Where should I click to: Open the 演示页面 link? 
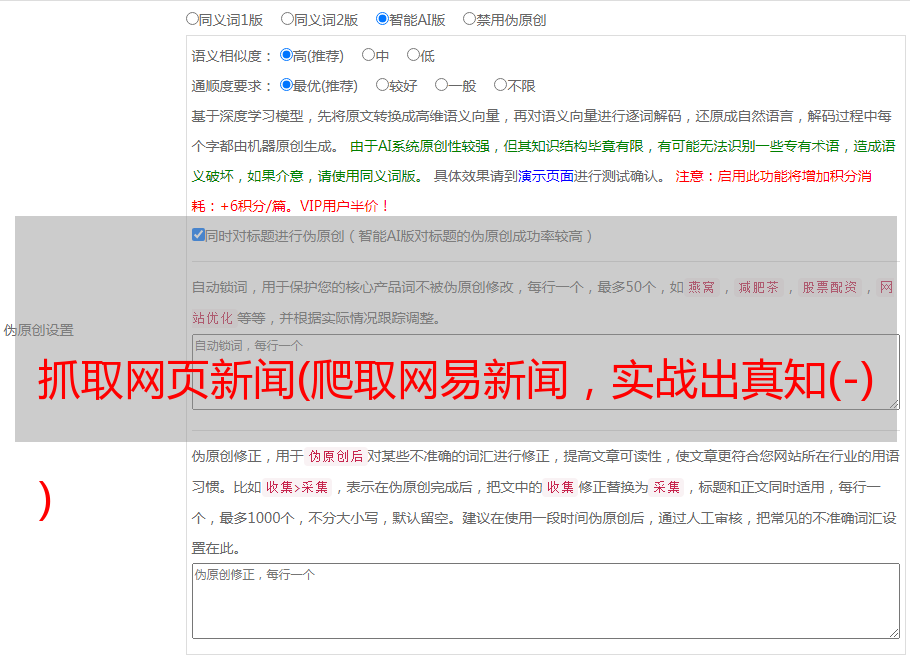546,176
